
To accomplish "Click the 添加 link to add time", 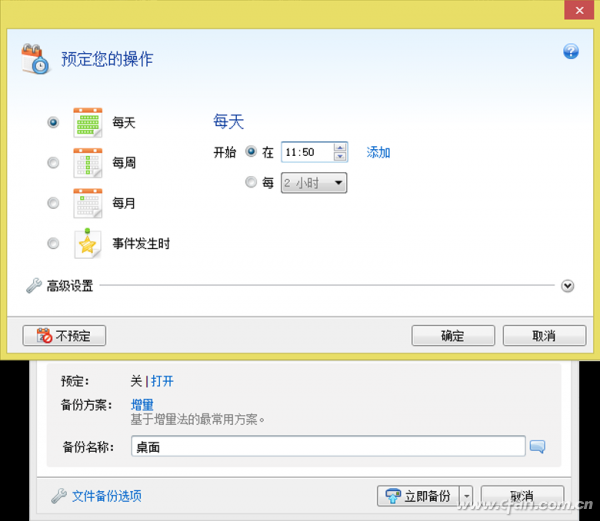I will 378,152.
